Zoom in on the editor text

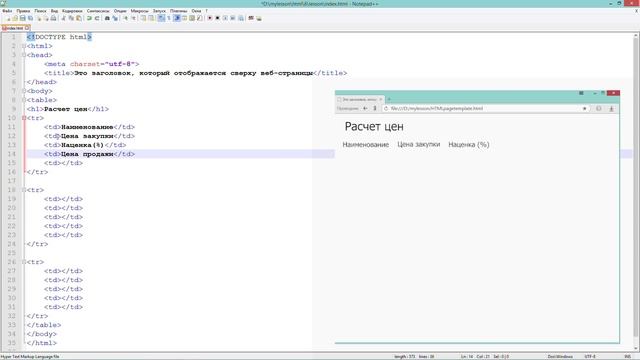pyautogui.click(x=126, y=18)
